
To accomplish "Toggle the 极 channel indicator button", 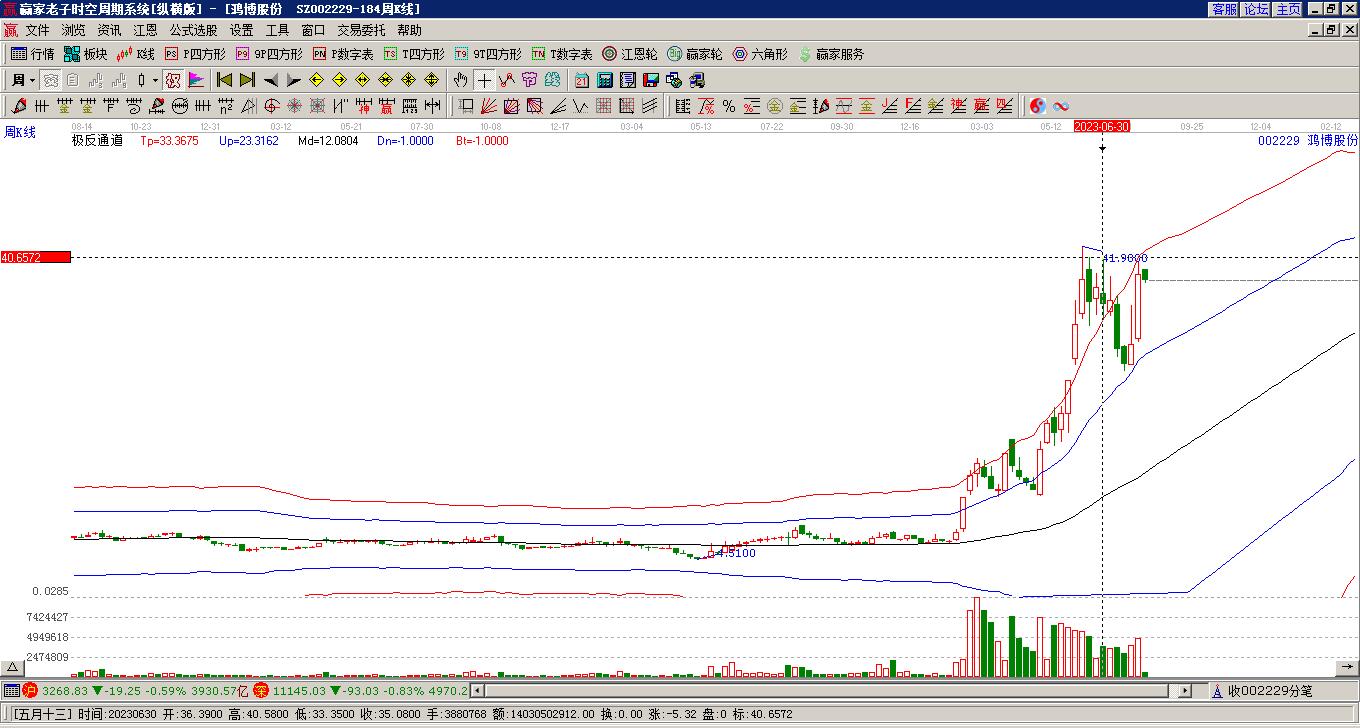I will pos(173,80).
